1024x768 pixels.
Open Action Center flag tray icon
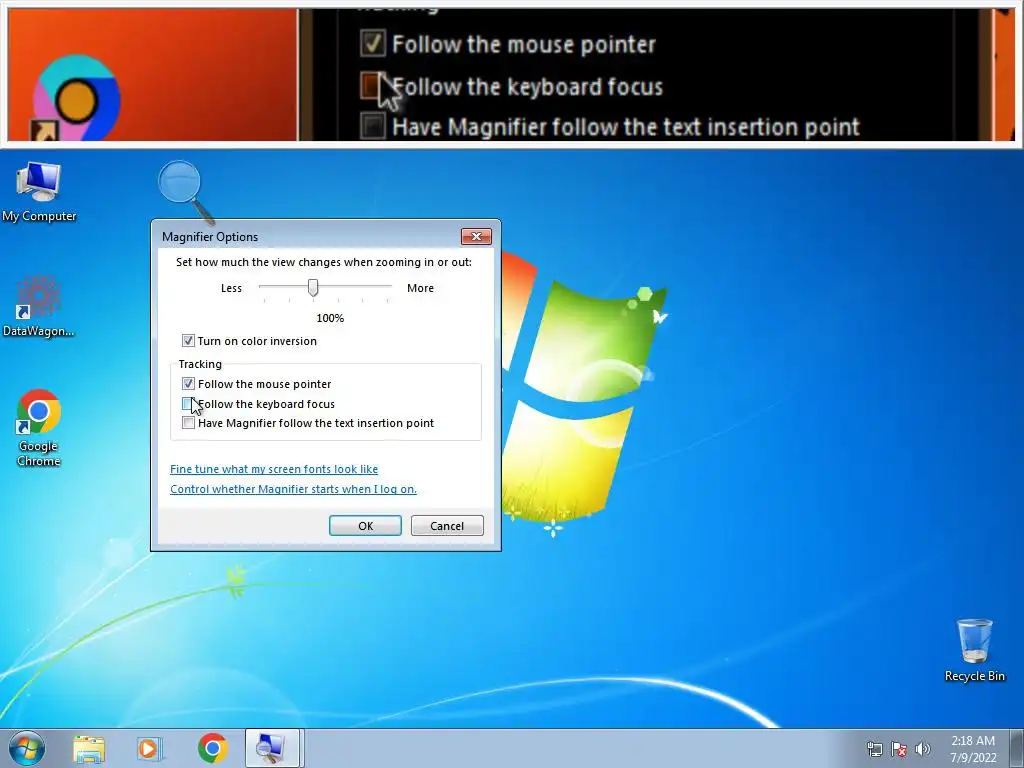(899, 749)
